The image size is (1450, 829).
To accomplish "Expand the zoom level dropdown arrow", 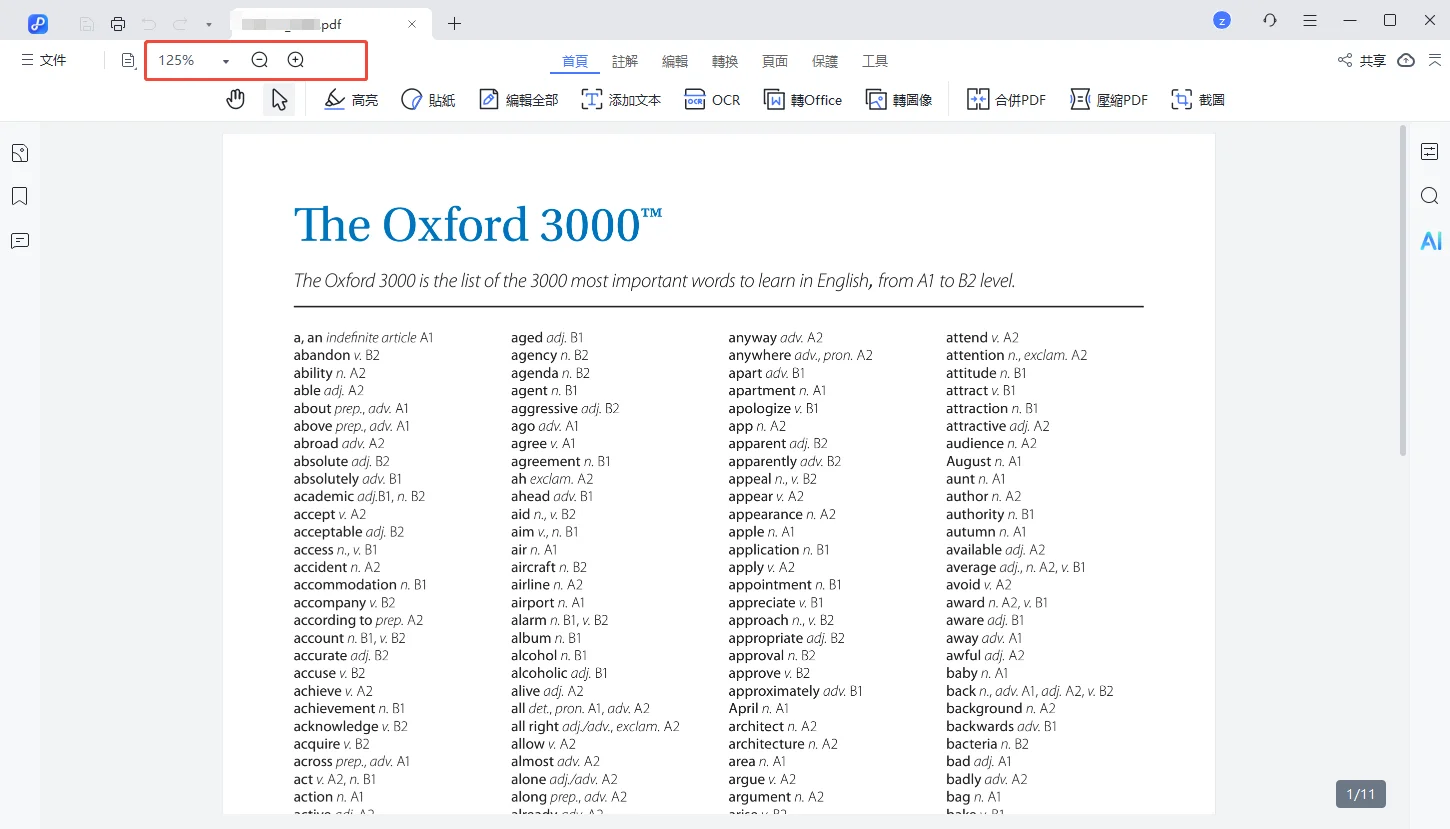I will (x=226, y=62).
